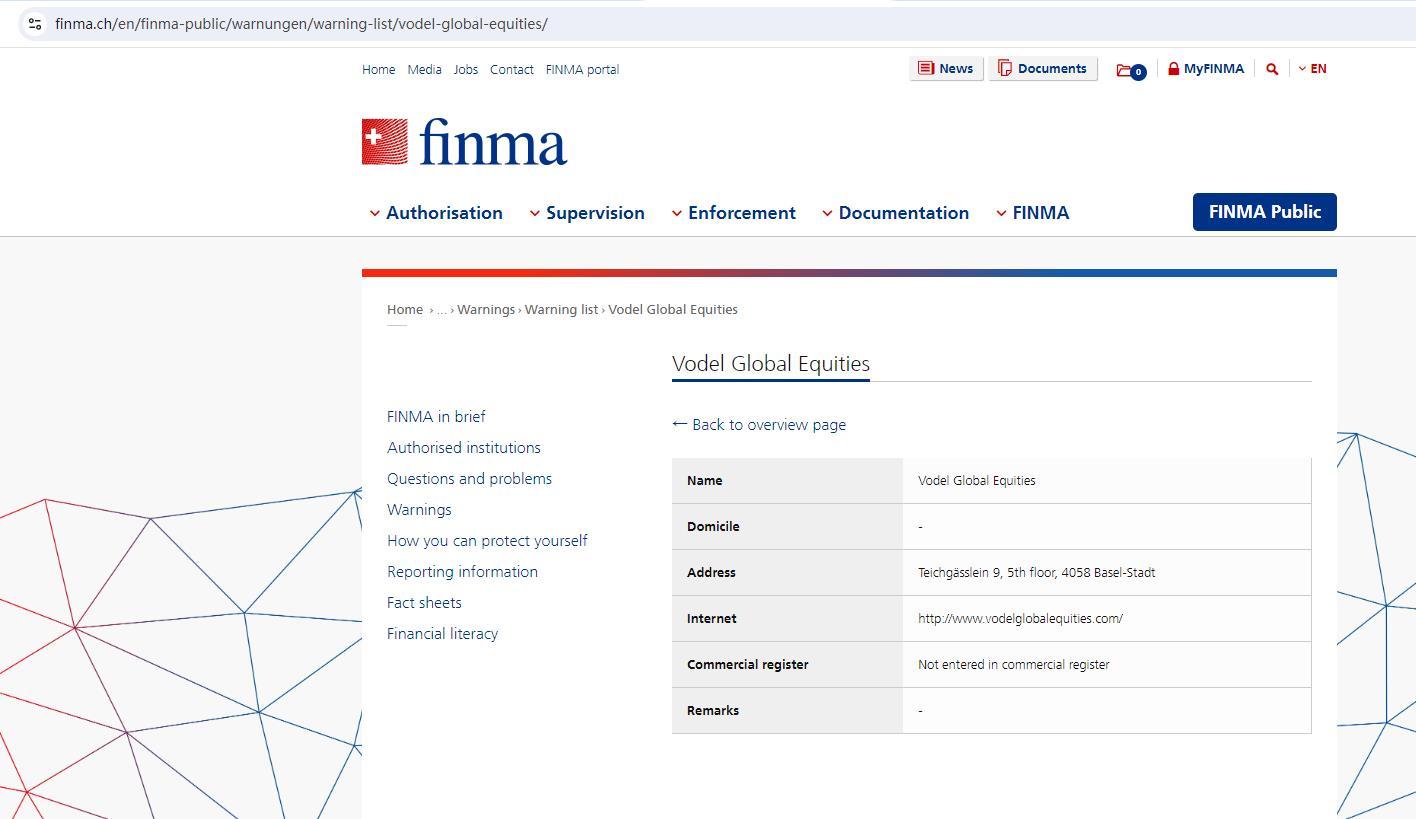The height and width of the screenshot is (819, 1416).
Task: Click the MyFINMA lock login
Action: [x=1205, y=69]
